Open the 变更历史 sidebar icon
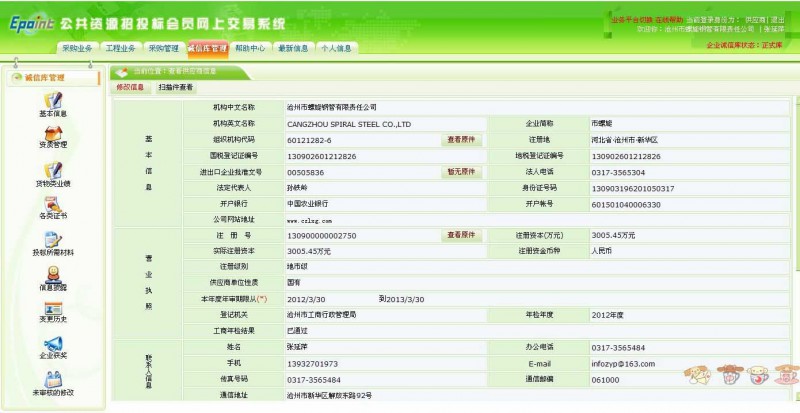 click(53, 308)
